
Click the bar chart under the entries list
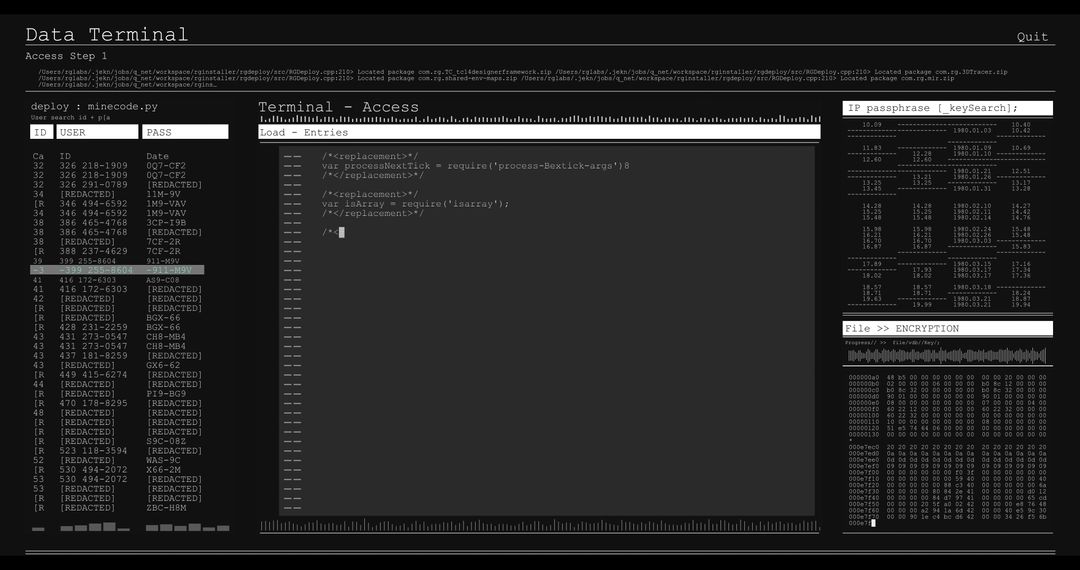coord(131,527)
